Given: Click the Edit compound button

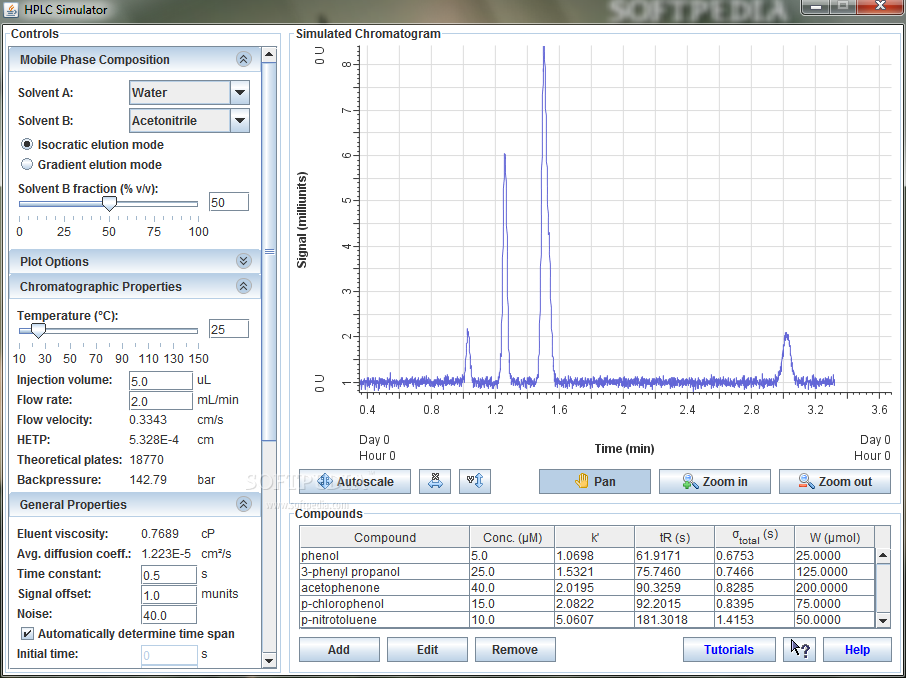Looking at the screenshot, I should 427,650.
